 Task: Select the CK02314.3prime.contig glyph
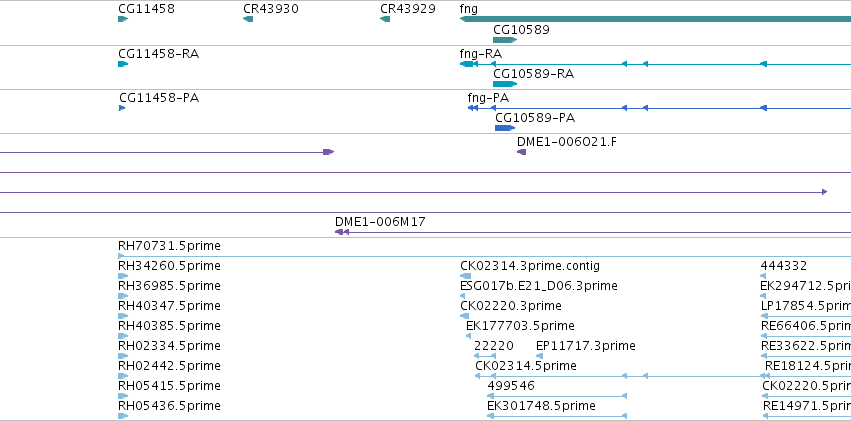466,276
